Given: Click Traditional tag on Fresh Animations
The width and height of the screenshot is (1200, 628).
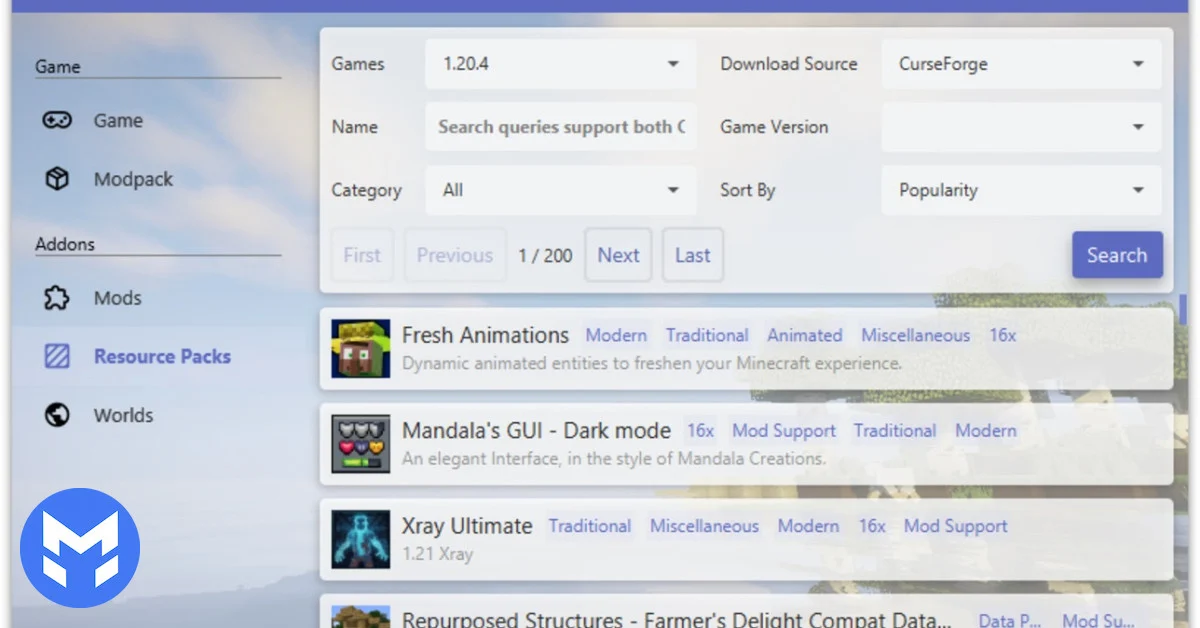Looking at the screenshot, I should coord(707,336).
